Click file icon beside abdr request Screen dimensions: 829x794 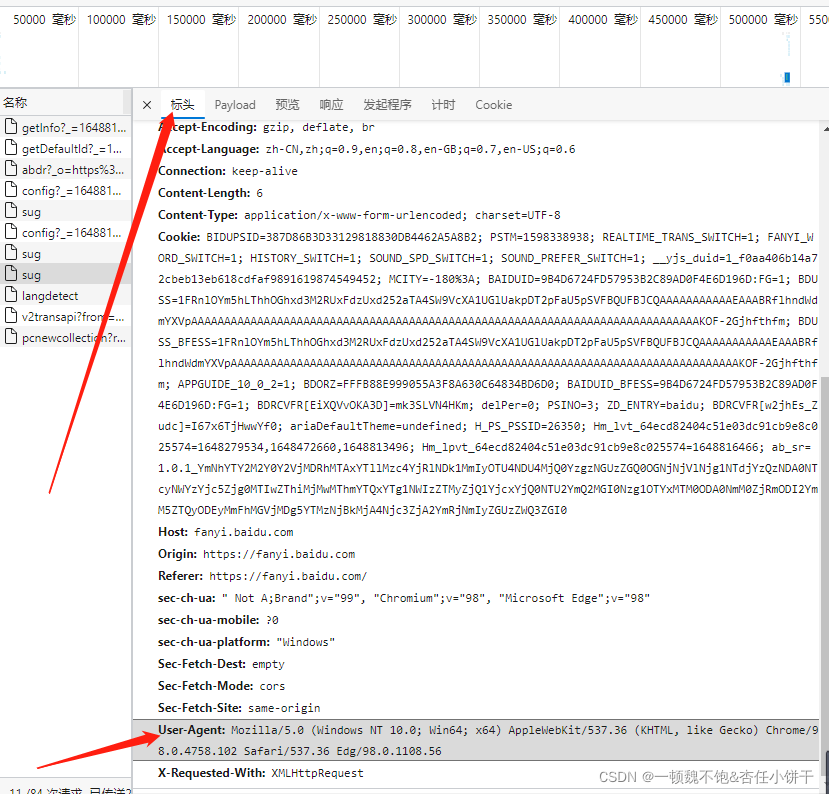(x=11, y=169)
